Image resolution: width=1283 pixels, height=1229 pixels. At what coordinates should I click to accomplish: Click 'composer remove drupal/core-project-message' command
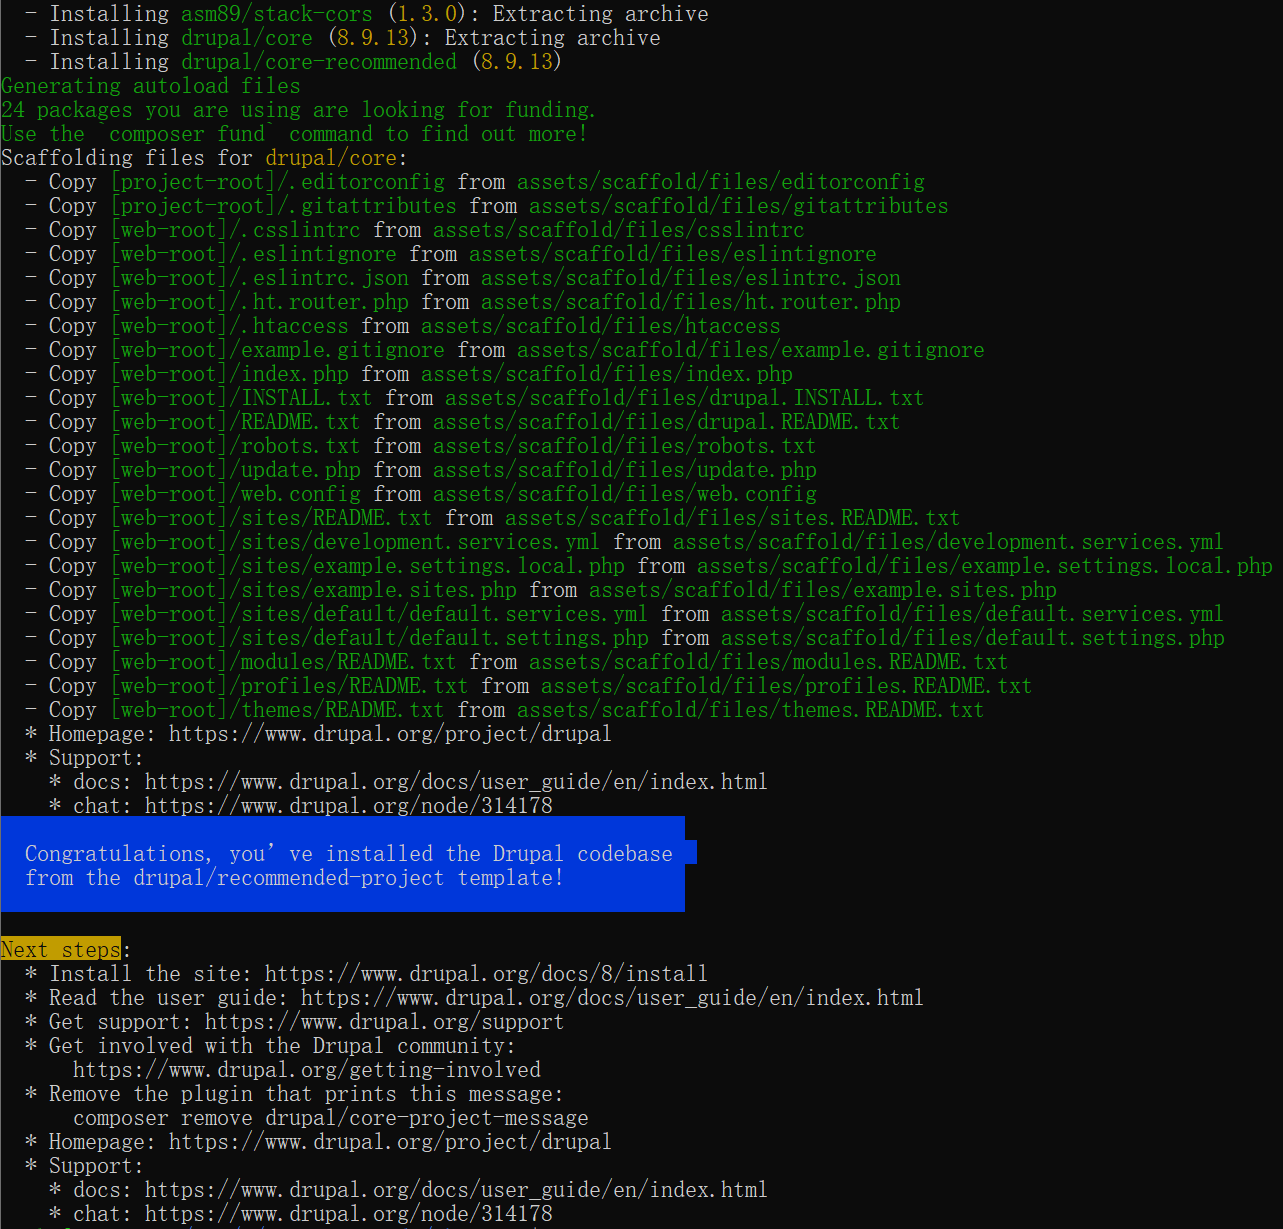[x=331, y=1118]
